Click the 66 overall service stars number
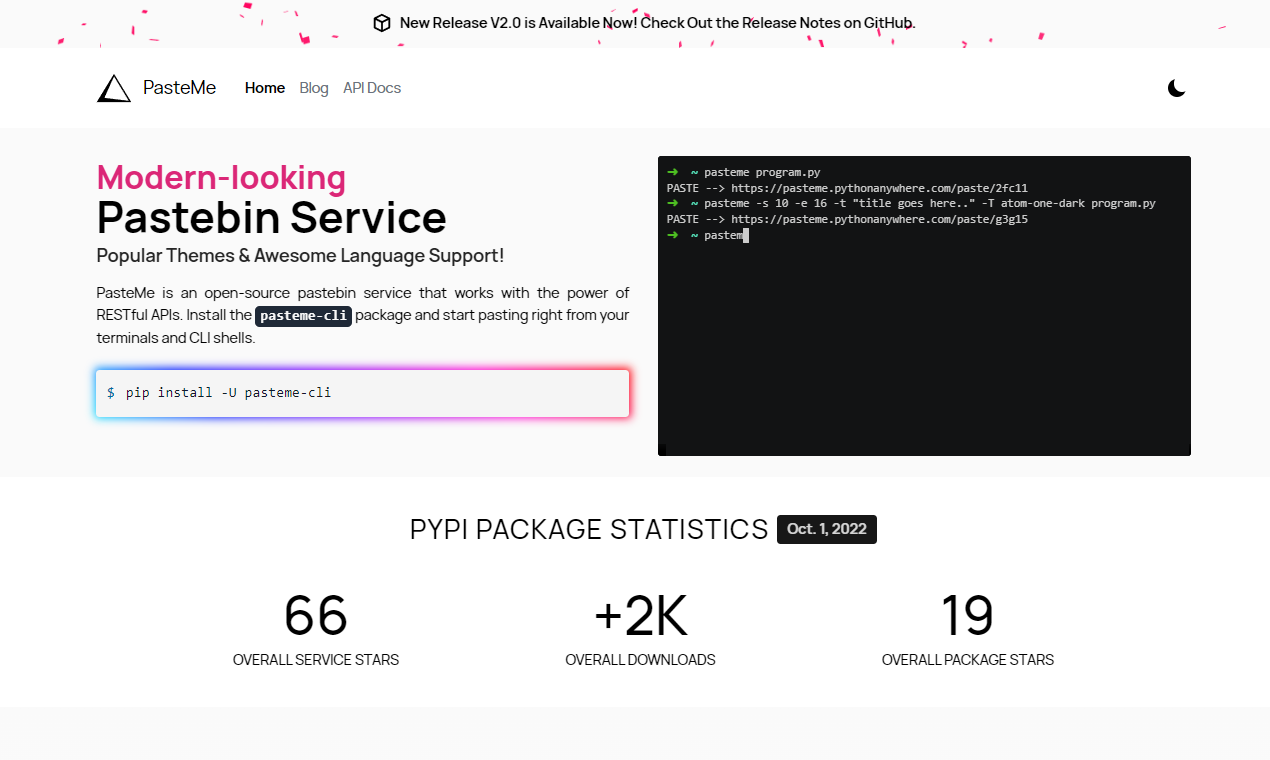Image resolution: width=1270 pixels, height=760 pixels. (316, 615)
